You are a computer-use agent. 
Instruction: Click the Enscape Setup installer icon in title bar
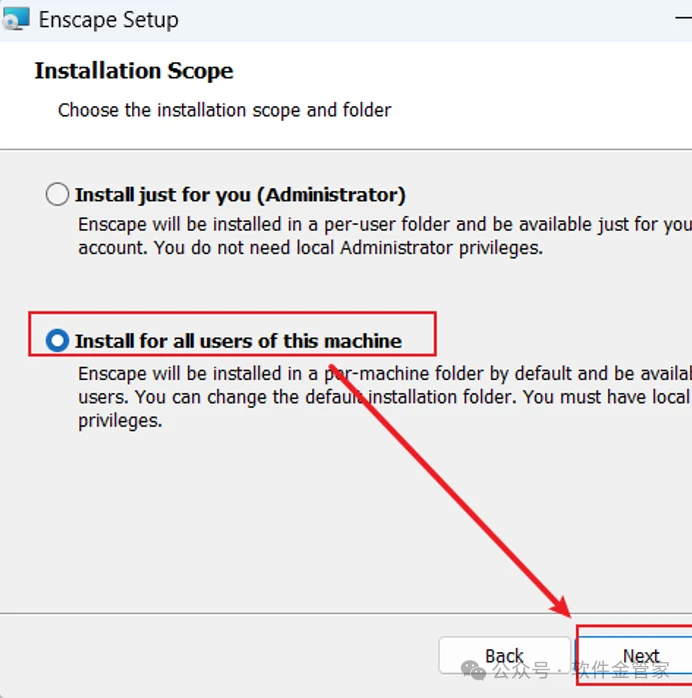pos(16,19)
